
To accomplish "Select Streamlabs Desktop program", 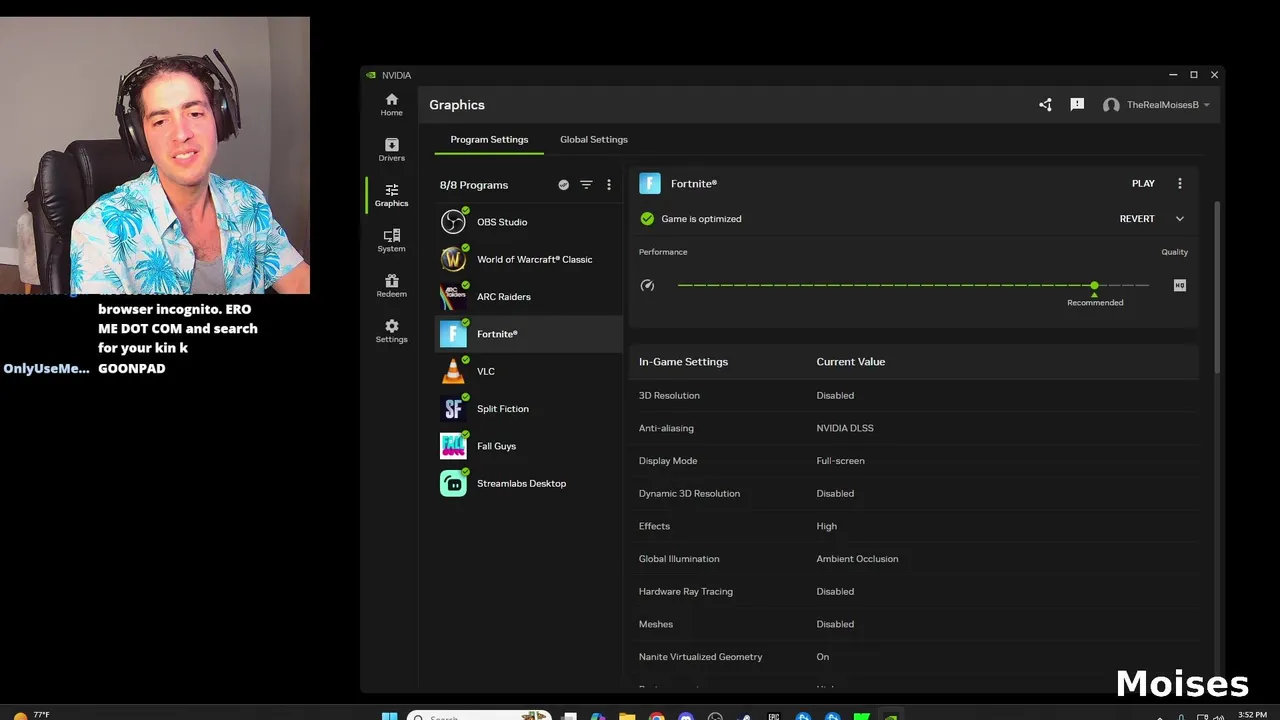I will pos(529,483).
